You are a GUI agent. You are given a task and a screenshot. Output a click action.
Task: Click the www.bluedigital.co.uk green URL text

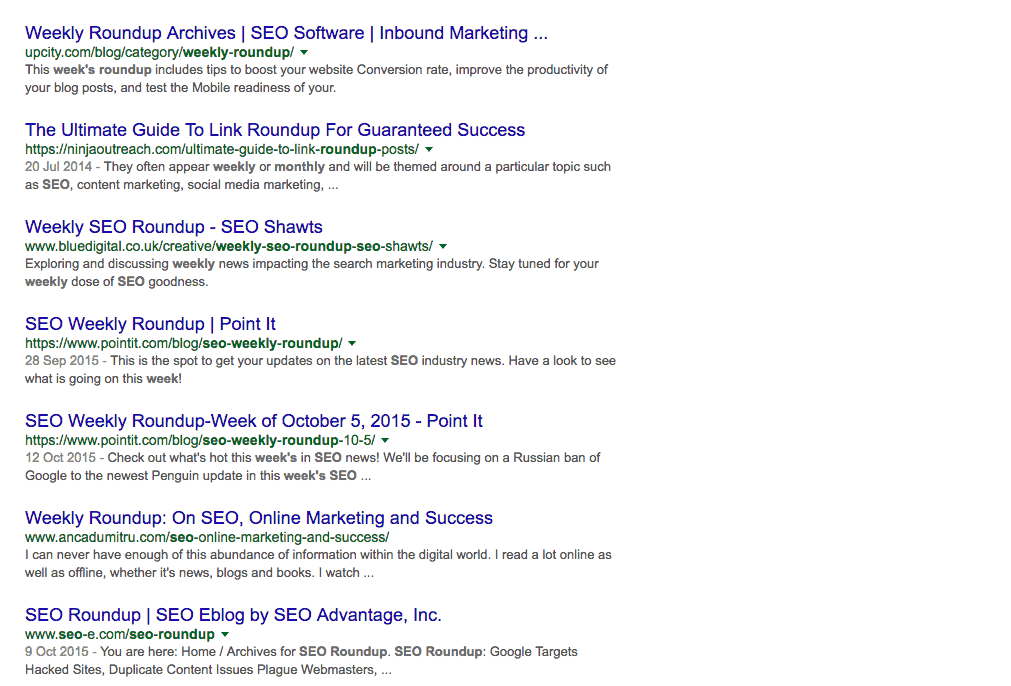229,246
